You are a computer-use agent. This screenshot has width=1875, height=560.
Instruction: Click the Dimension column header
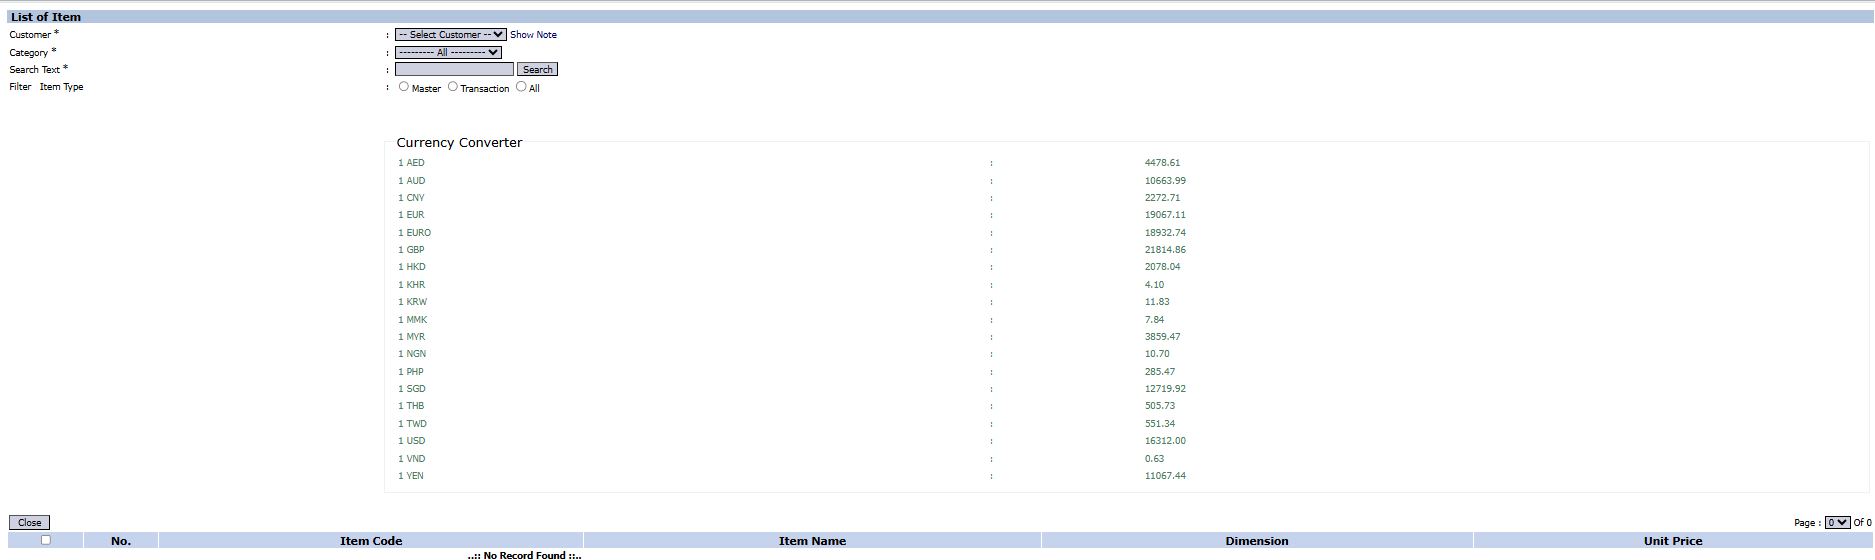coord(1257,541)
